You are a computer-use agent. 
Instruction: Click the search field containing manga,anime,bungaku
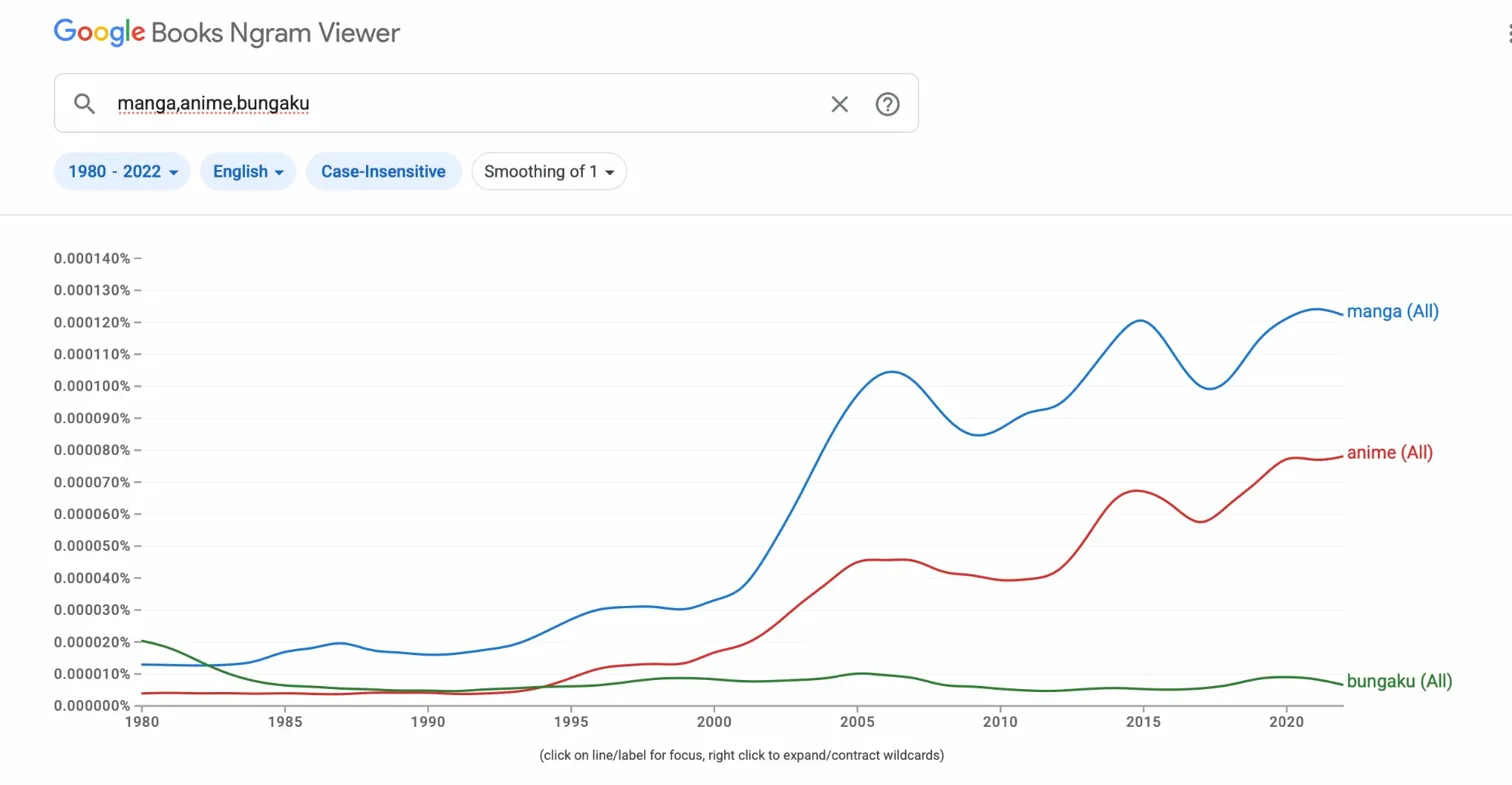tap(400, 103)
